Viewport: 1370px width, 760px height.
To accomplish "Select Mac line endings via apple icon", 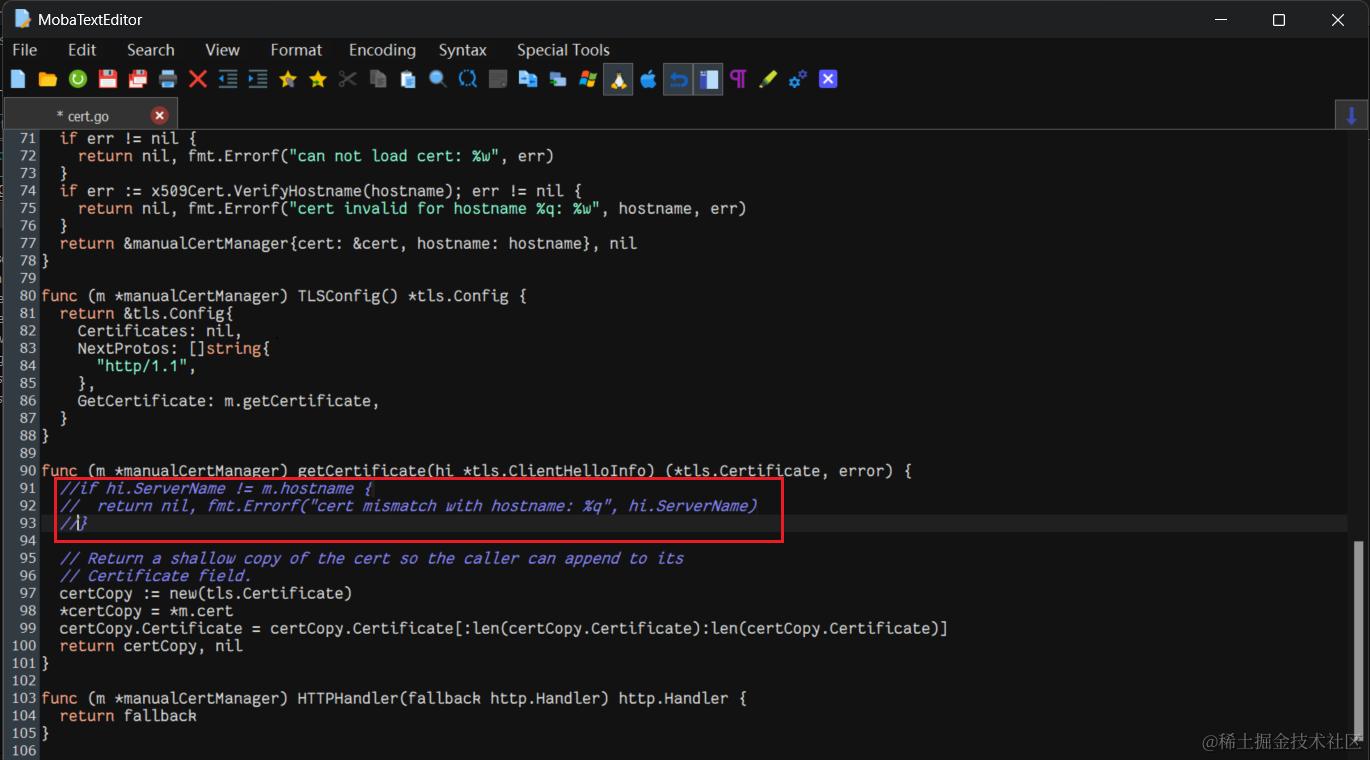I will click(648, 79).
